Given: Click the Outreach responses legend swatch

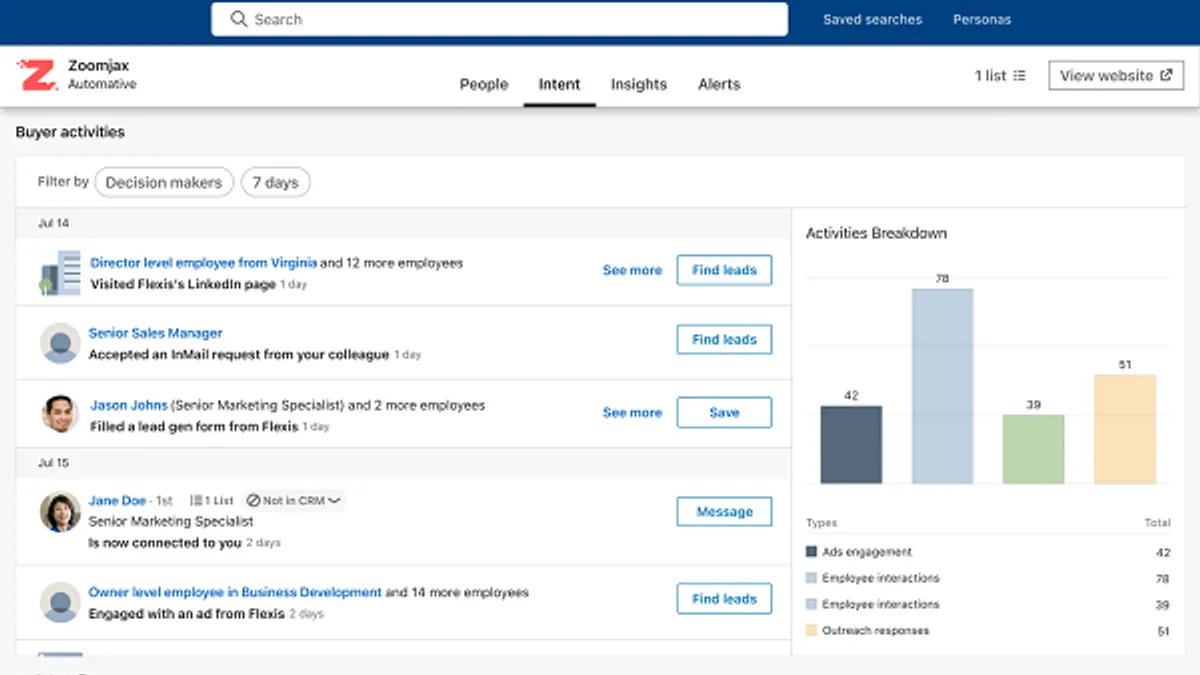Looking at the screenshot, I should (811, 631).
